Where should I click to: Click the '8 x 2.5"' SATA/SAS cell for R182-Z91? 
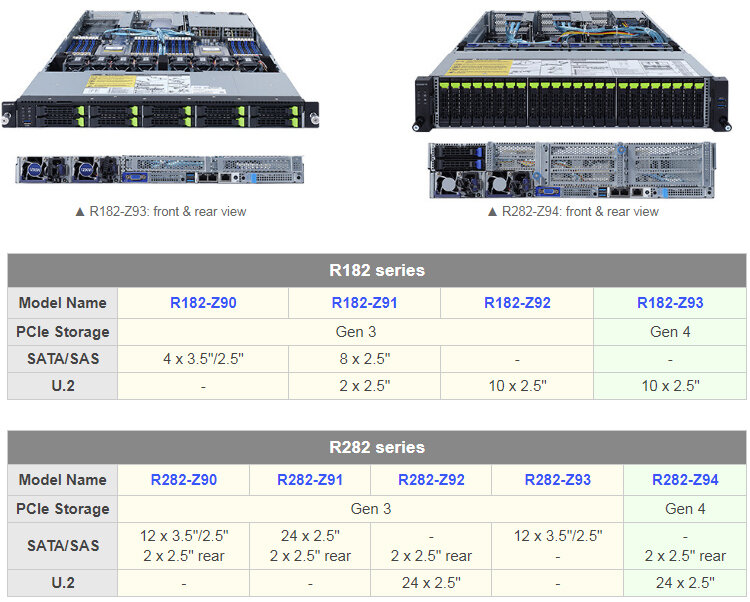364,359
